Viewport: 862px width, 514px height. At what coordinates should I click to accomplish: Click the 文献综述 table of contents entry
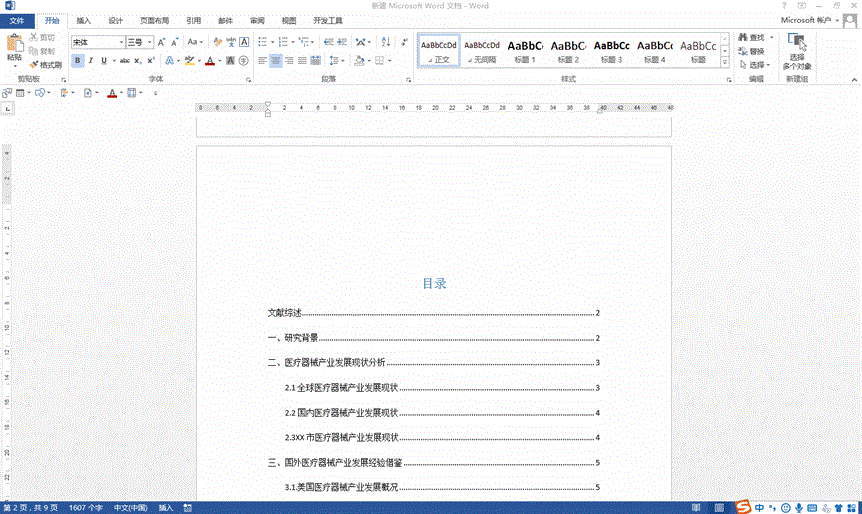click(x=285, y=313)
